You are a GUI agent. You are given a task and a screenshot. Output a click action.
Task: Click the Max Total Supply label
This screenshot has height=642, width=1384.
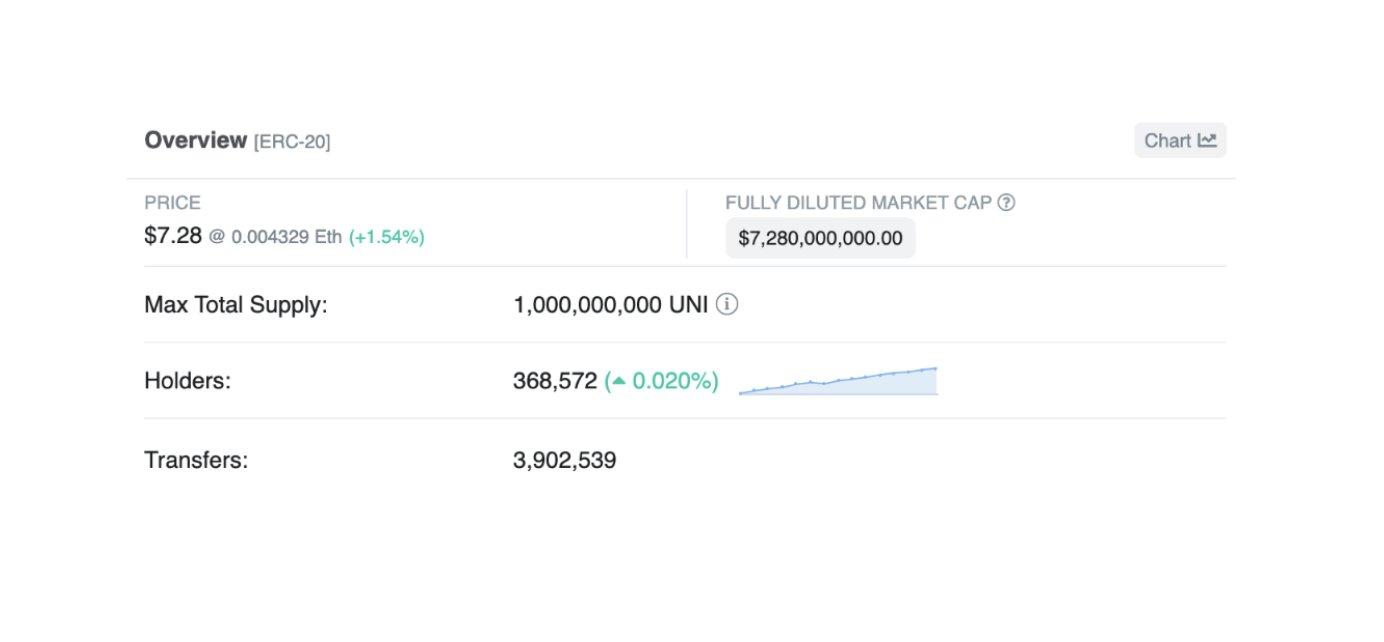click(x=236, y=304)
